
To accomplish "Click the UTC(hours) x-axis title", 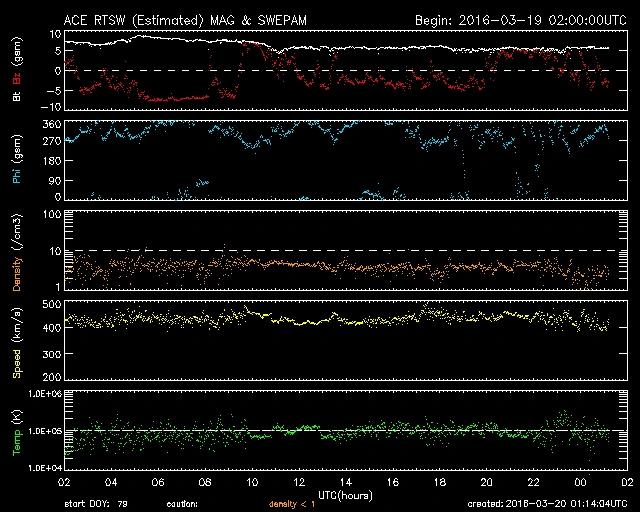I will tap(345, 496).
